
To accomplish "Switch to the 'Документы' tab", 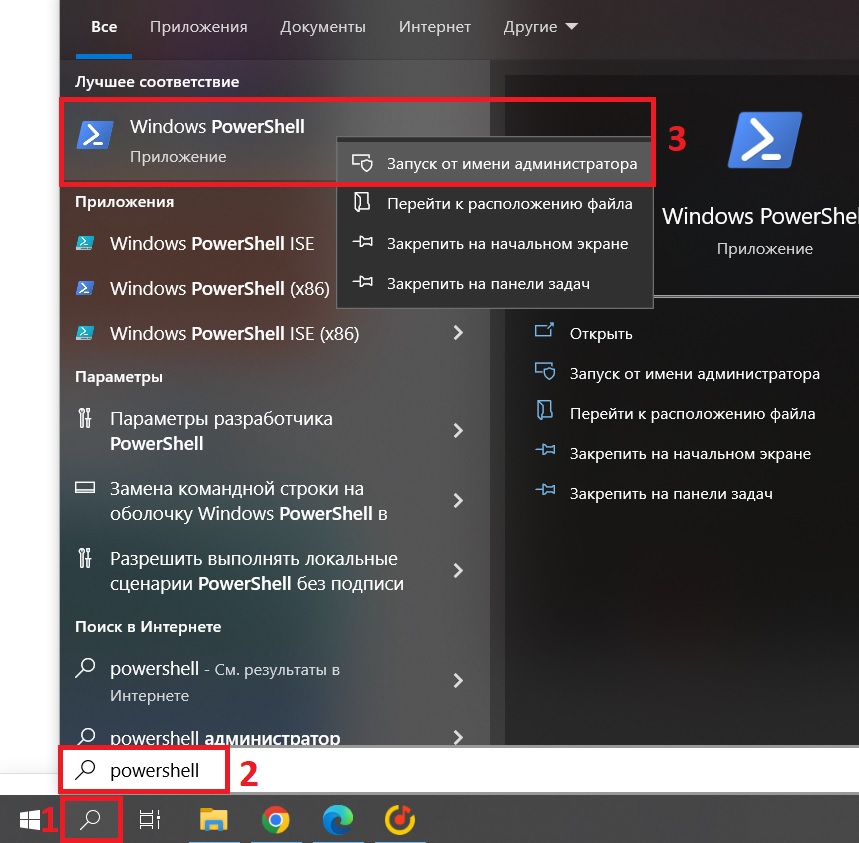I will click(323, 26).
